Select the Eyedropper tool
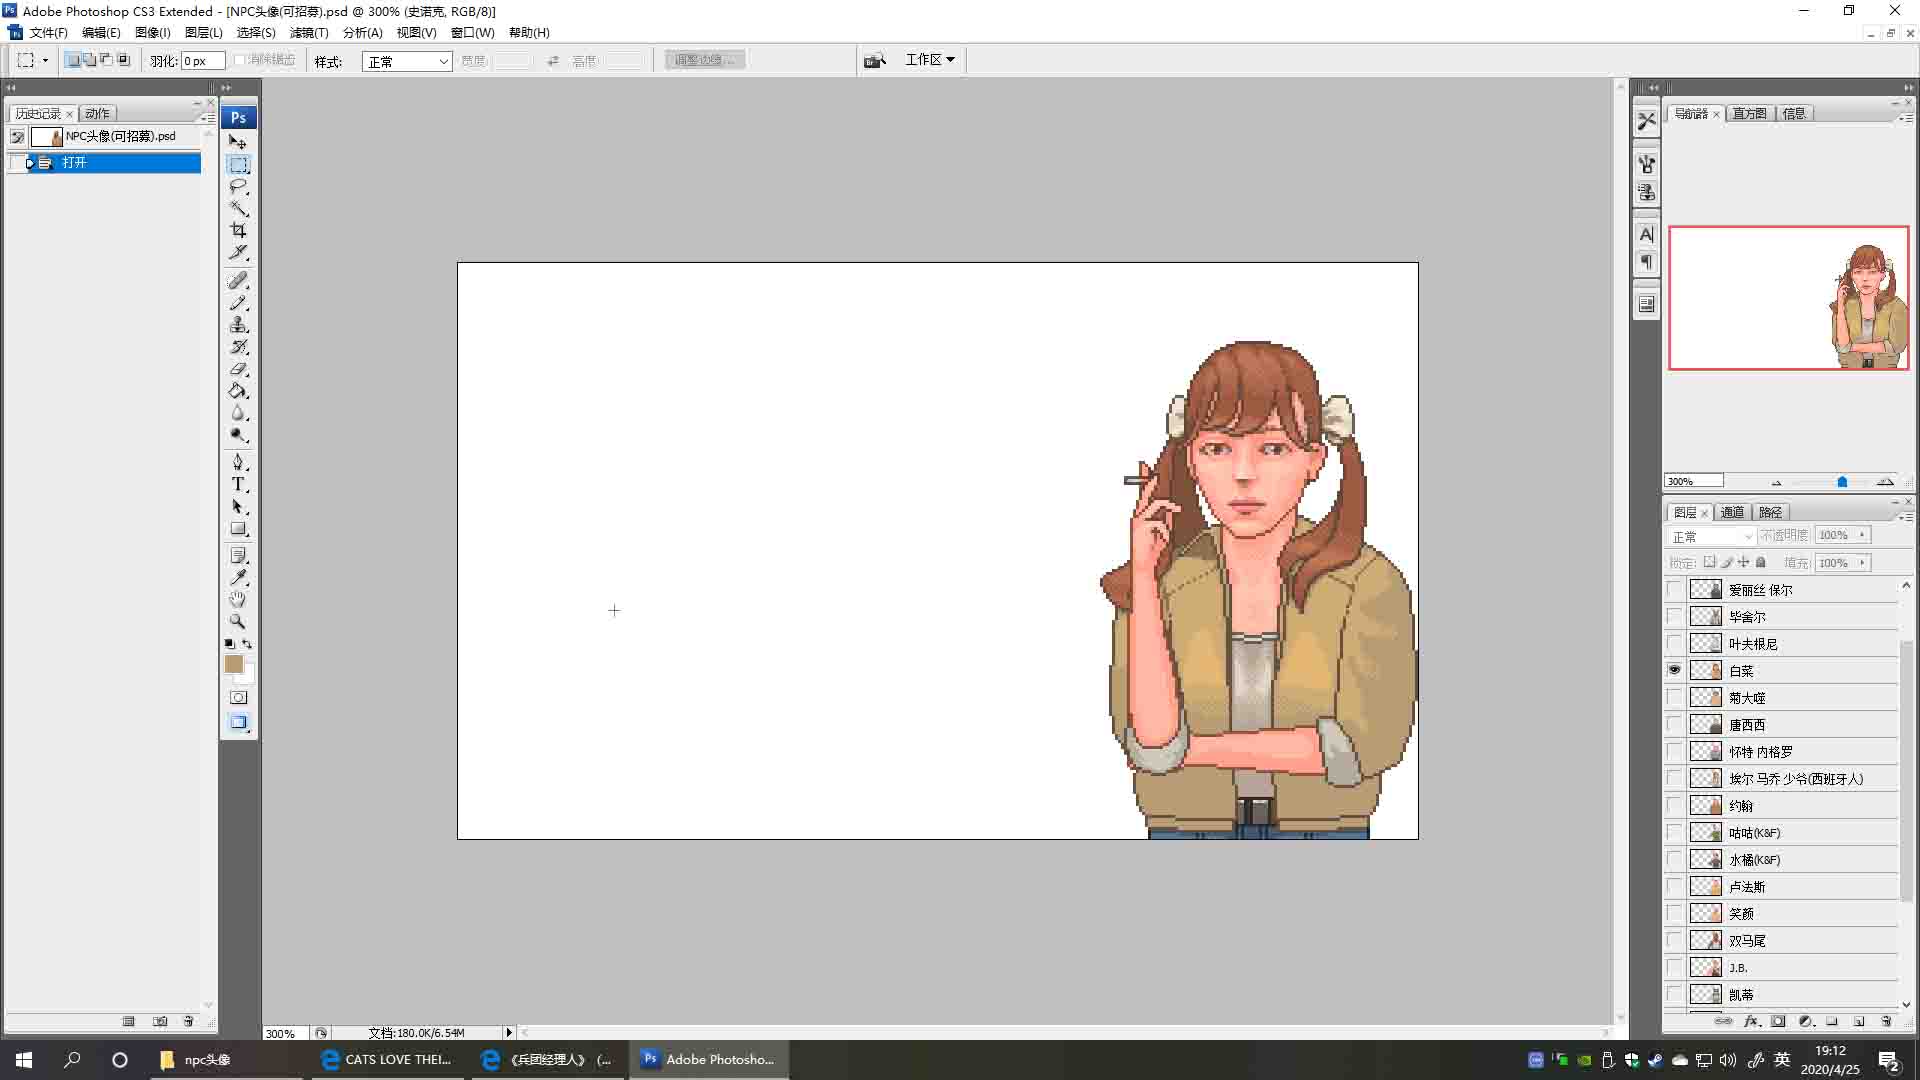This screenshot has height=1080, width=1920. coord(238,577)
